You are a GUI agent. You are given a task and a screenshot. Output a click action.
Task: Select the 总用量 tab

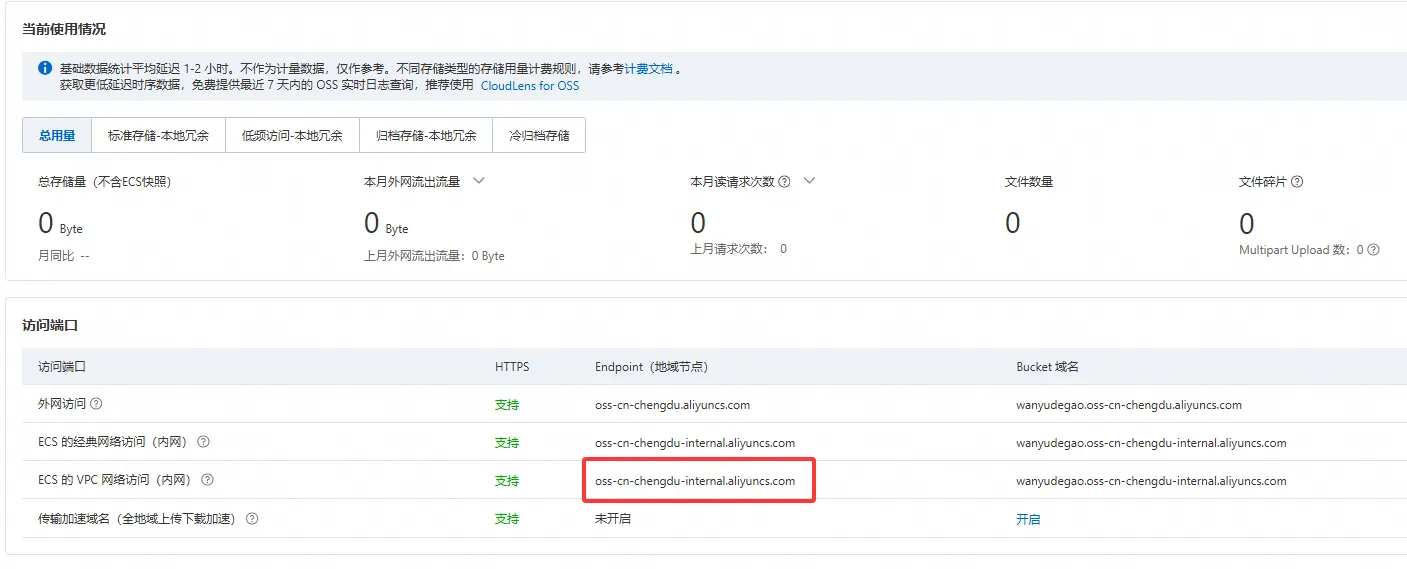tap(57, 135)
